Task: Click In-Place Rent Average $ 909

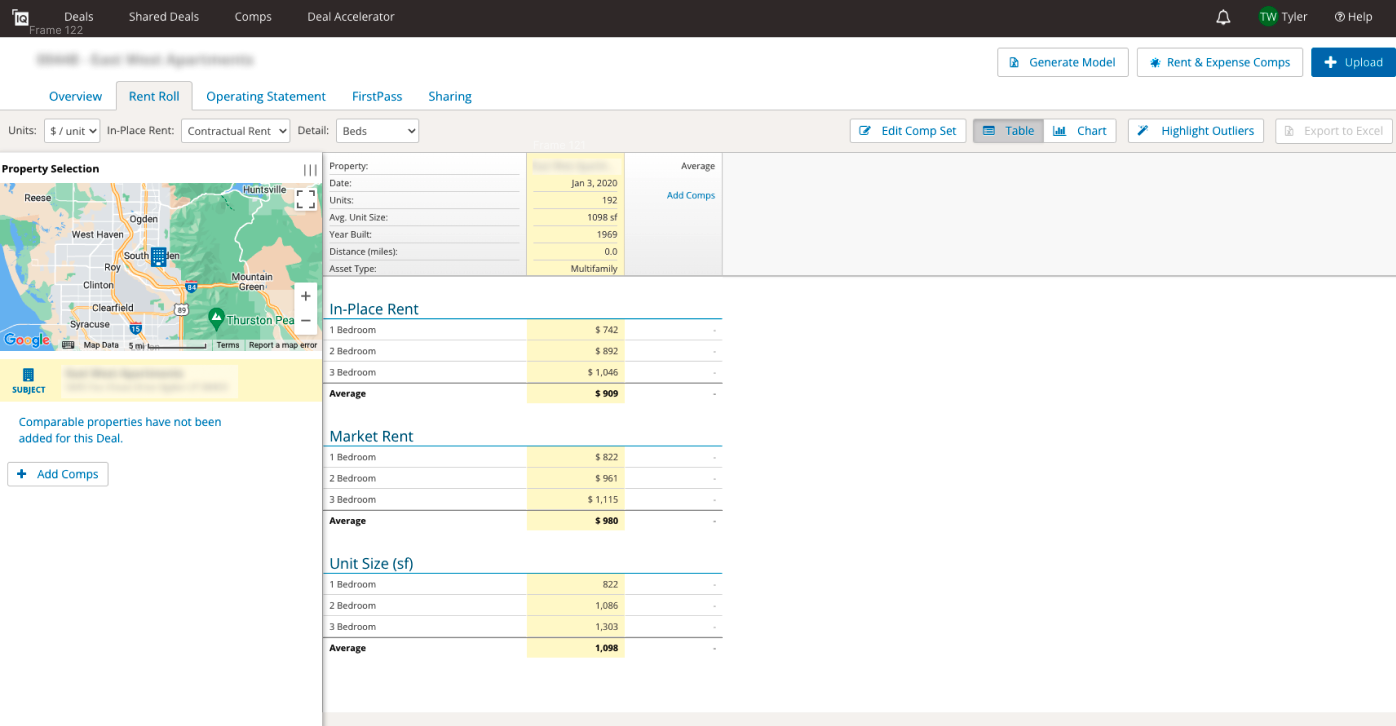Action: tap(606, 394)
